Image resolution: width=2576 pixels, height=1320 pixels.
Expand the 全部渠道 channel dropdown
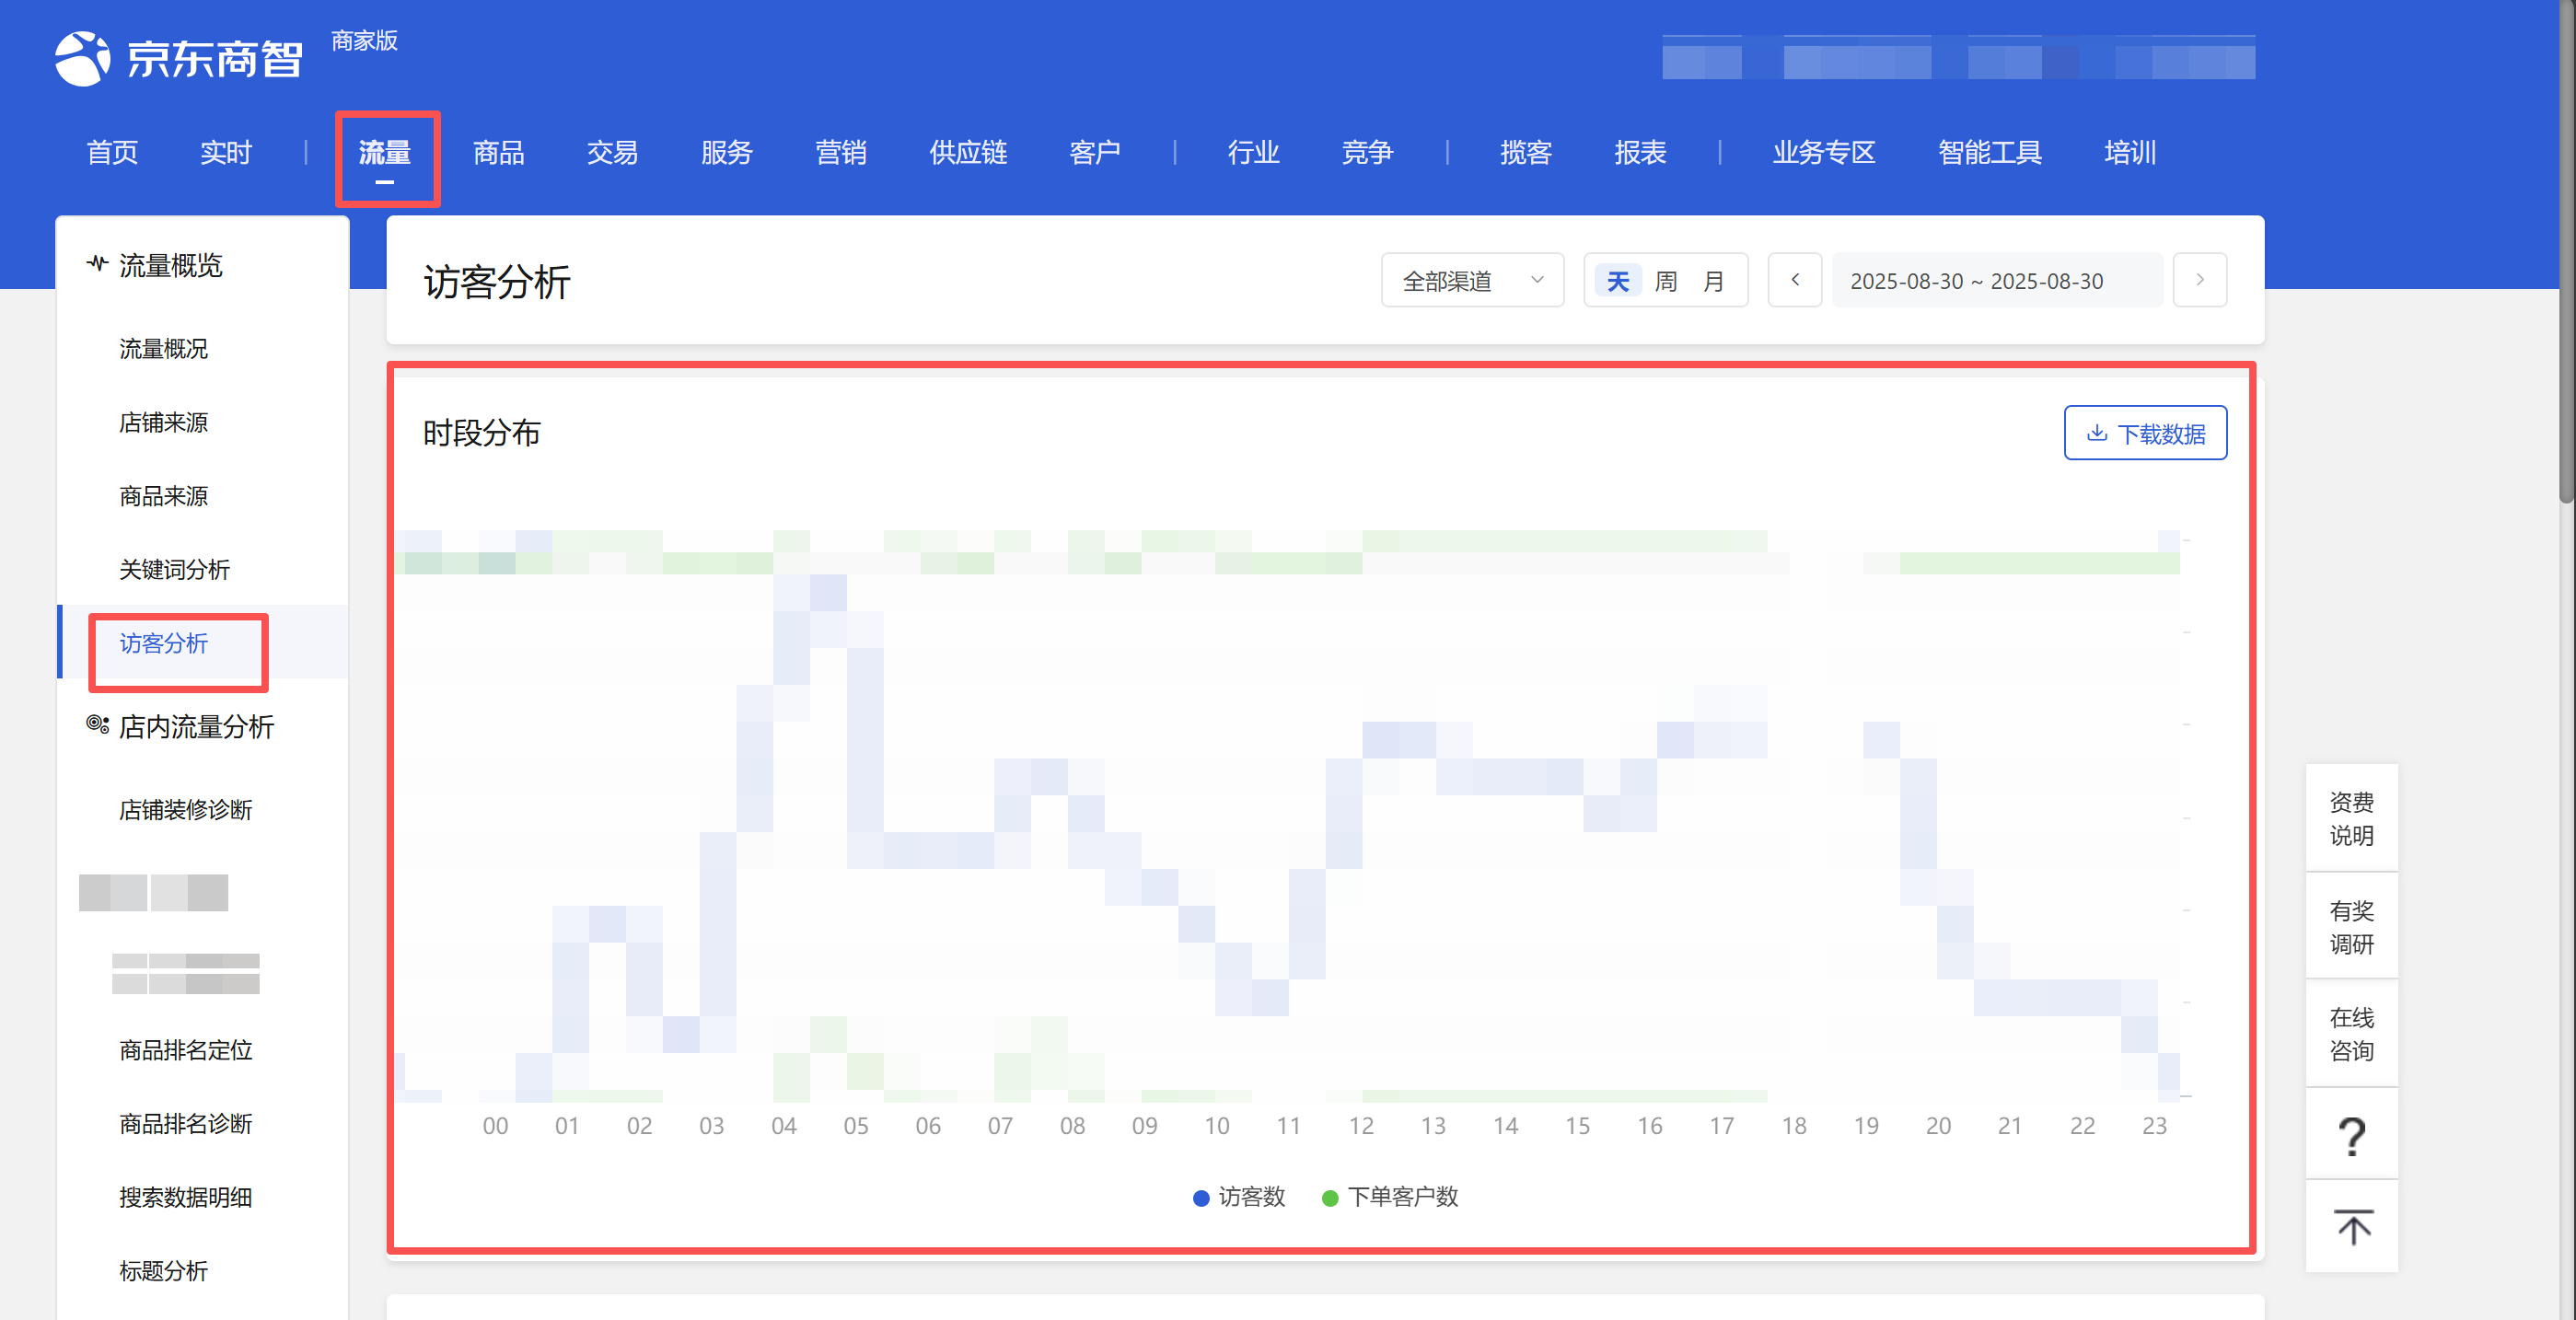(x=1472, y=281)
